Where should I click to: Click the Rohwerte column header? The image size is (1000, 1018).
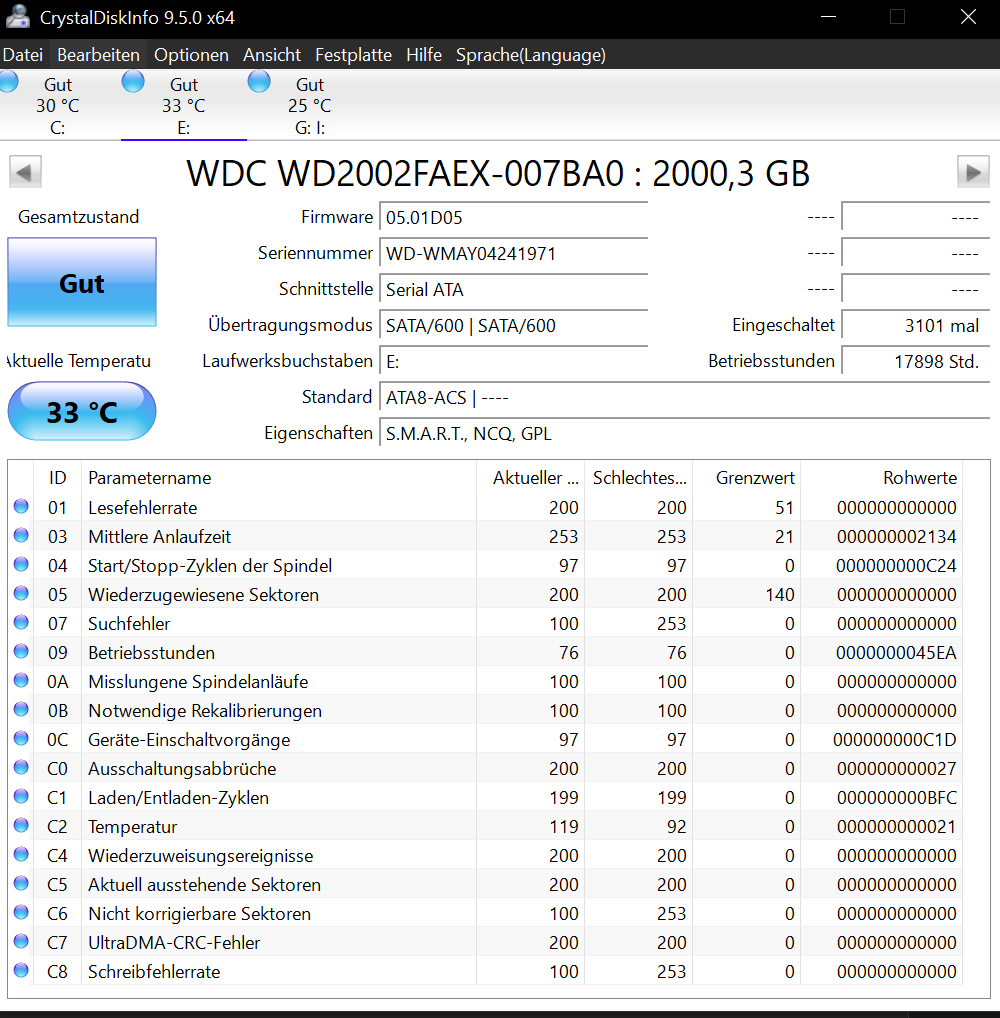[882, 478]
